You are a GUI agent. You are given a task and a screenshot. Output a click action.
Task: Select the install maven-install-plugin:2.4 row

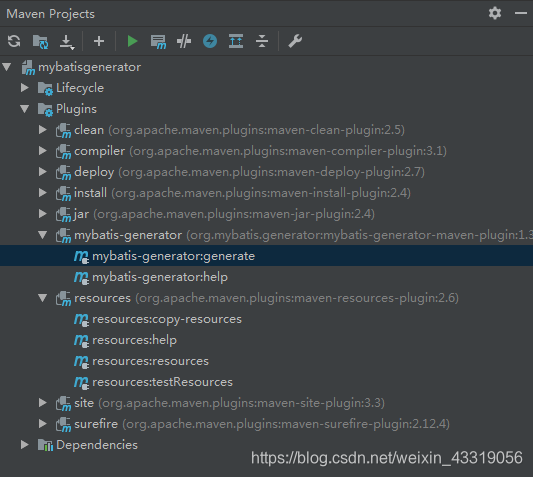coord(266,193)
